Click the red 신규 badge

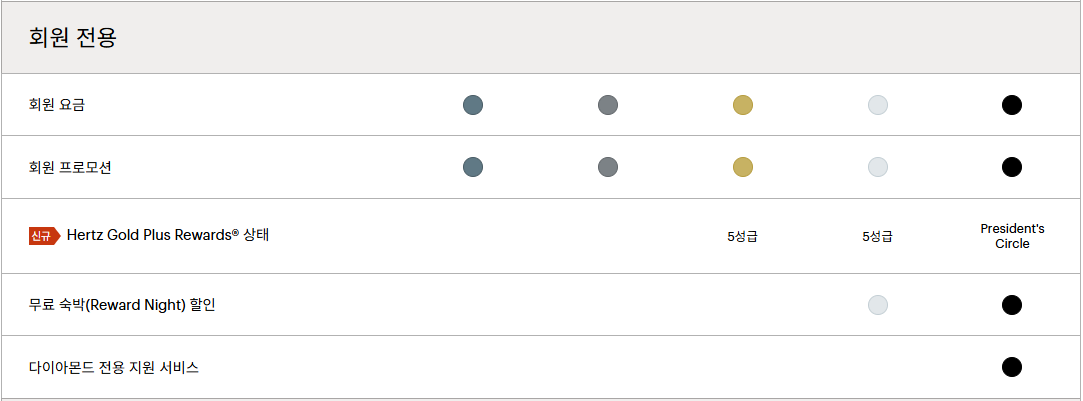click(x=44, y=236)
